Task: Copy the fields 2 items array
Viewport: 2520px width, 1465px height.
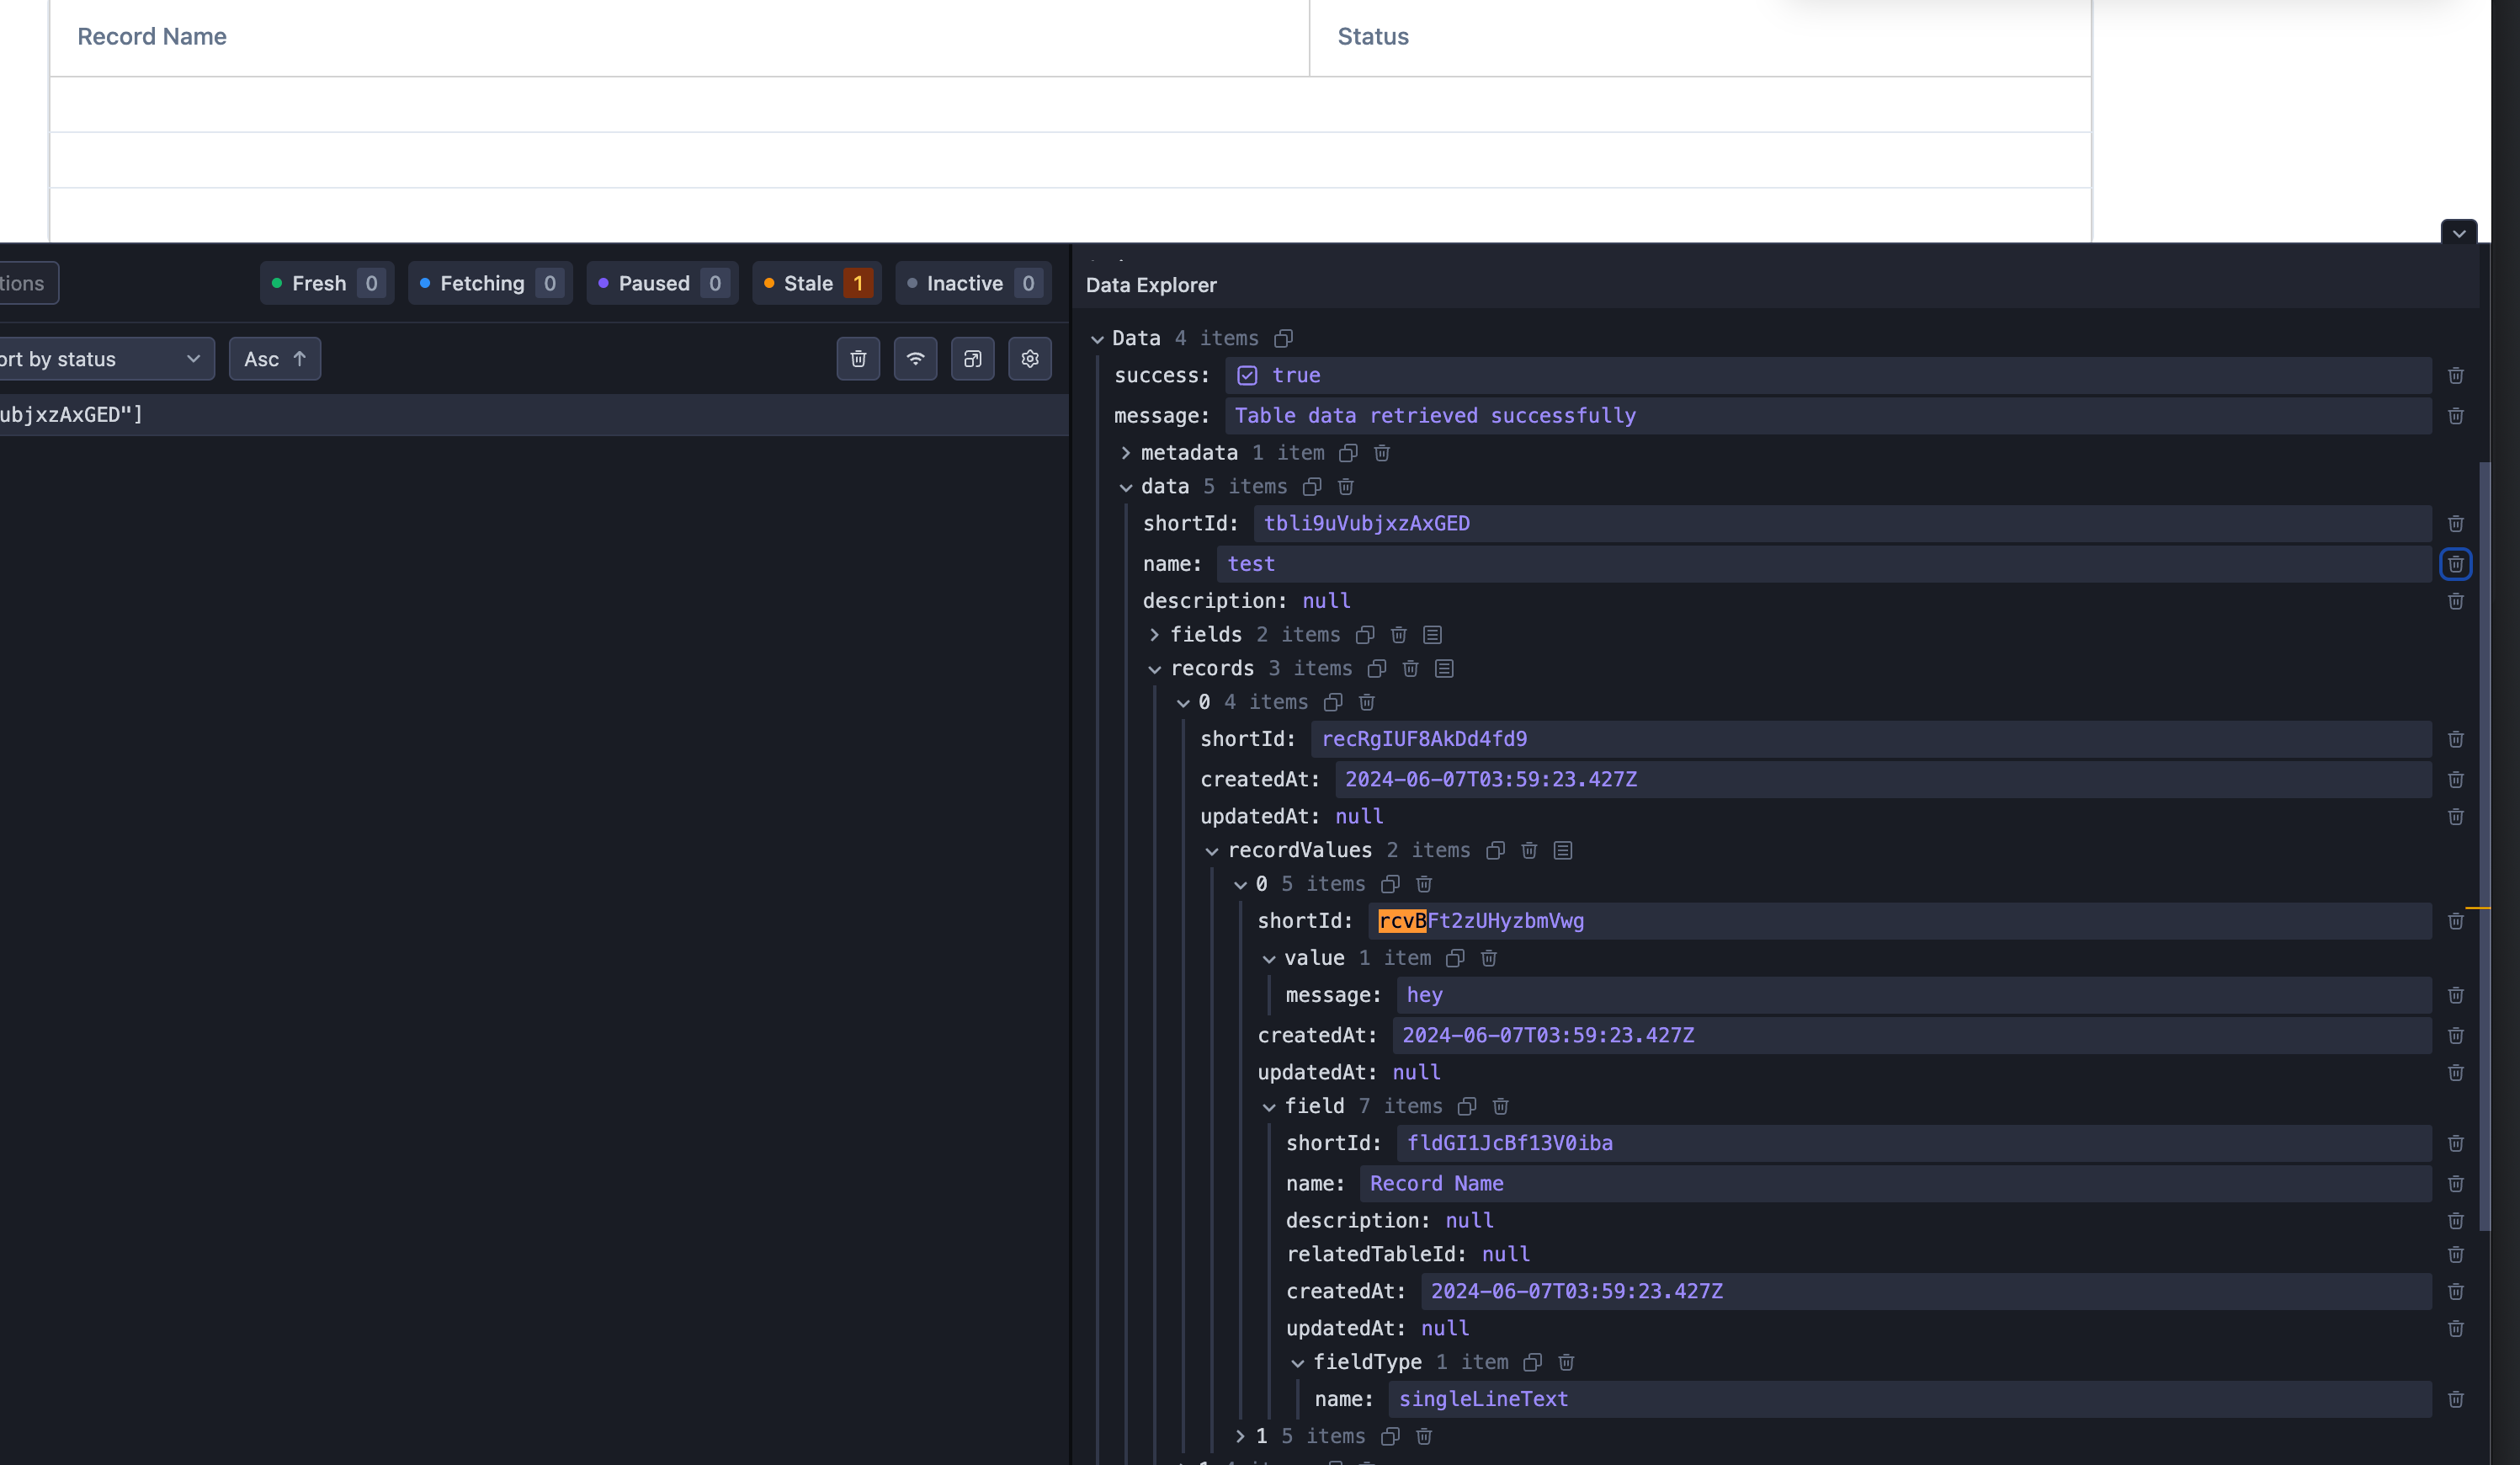Action: [x=1365, y=635]
